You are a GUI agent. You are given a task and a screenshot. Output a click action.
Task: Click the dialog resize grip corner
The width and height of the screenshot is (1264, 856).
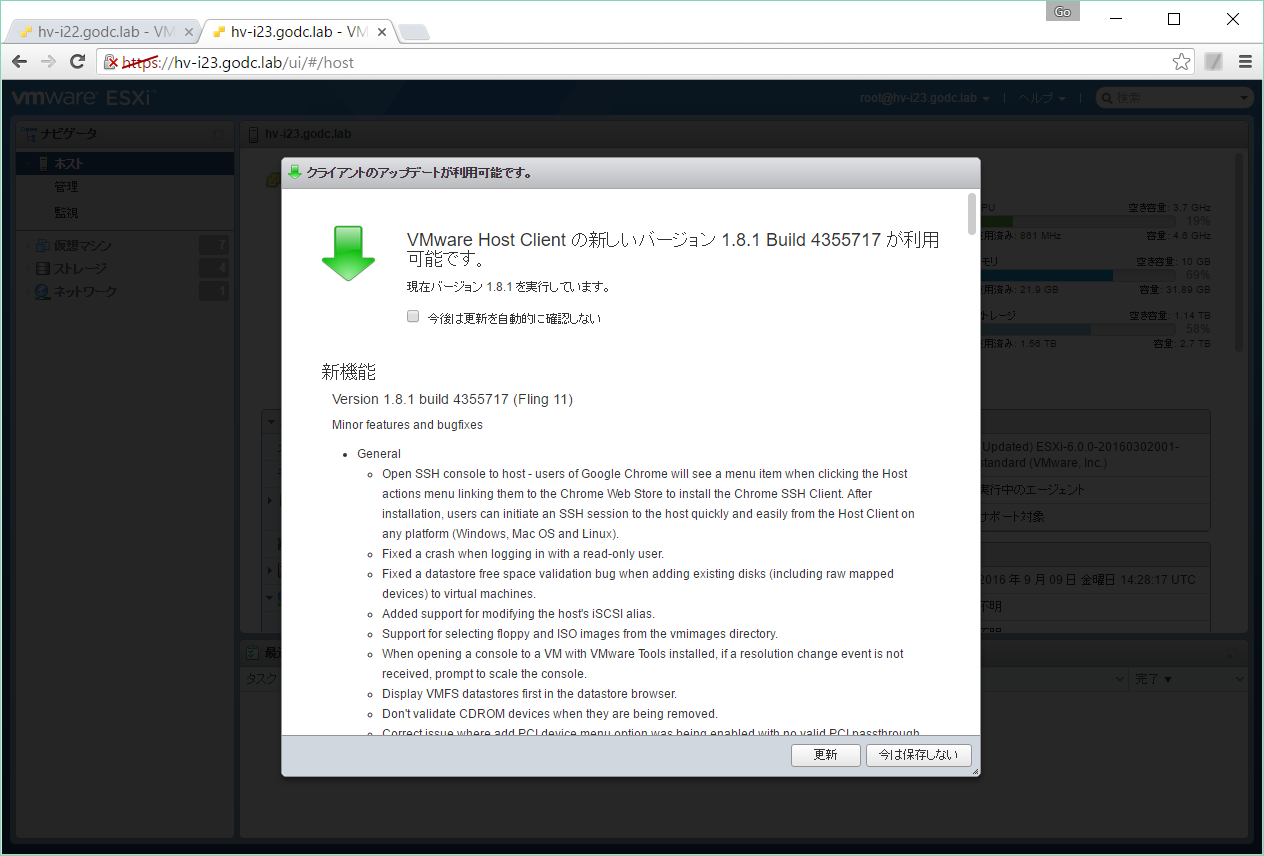(x=974, y=770)
